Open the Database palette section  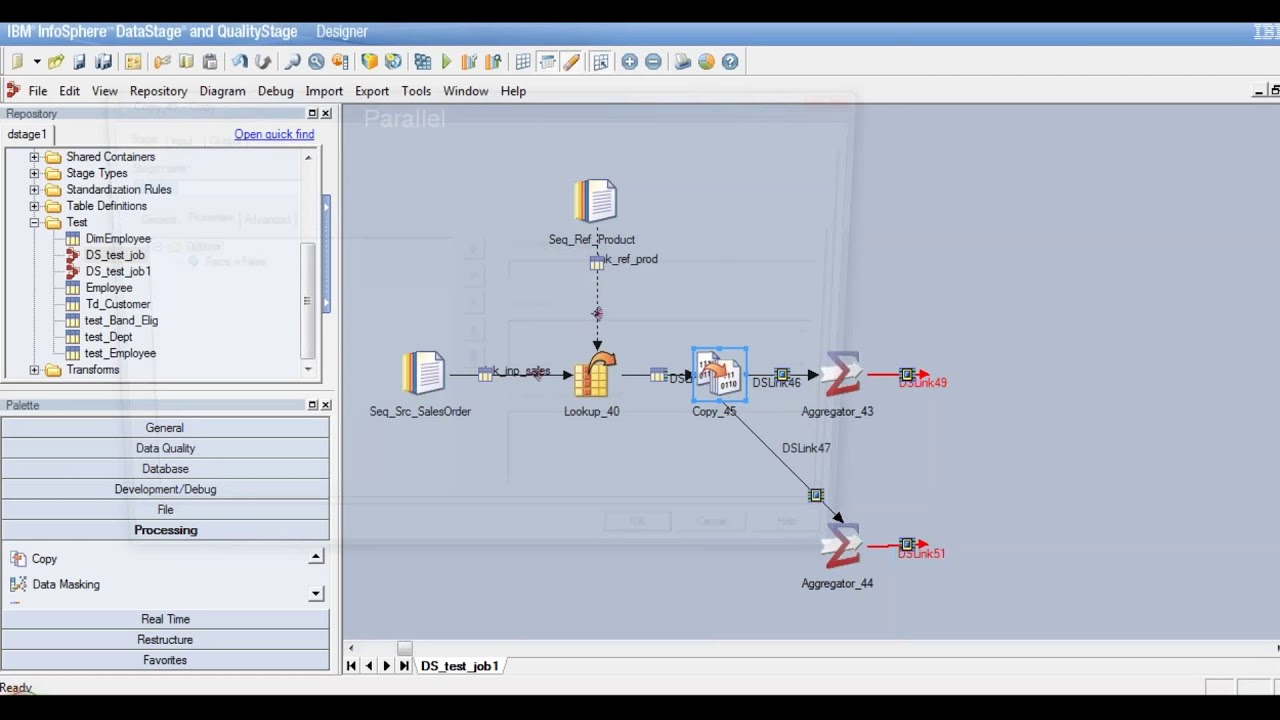point(165,469)
